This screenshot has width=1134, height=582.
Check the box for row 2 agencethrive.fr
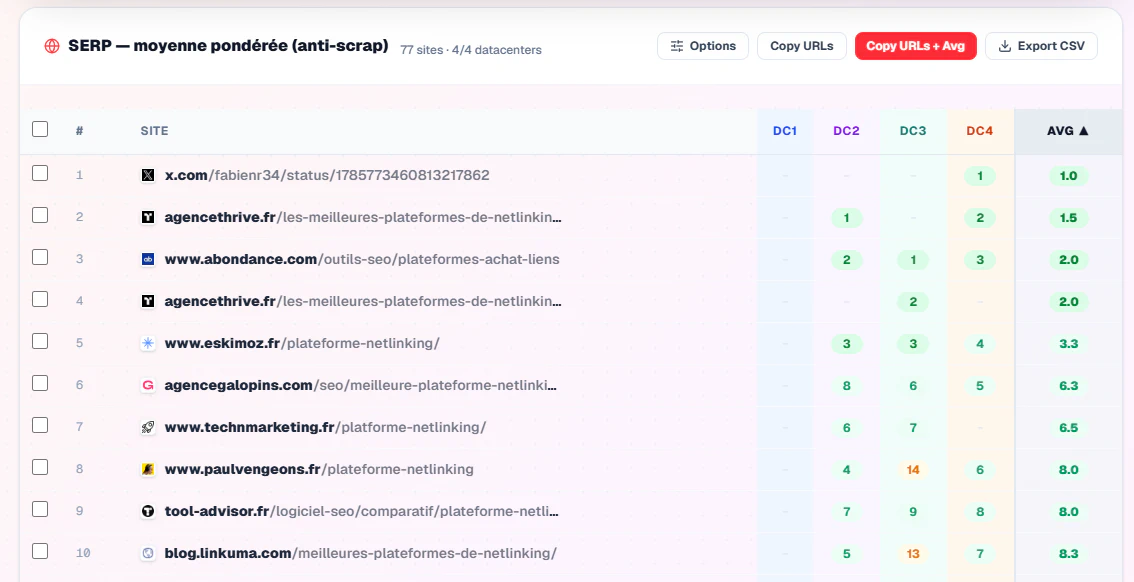(40, 215)
